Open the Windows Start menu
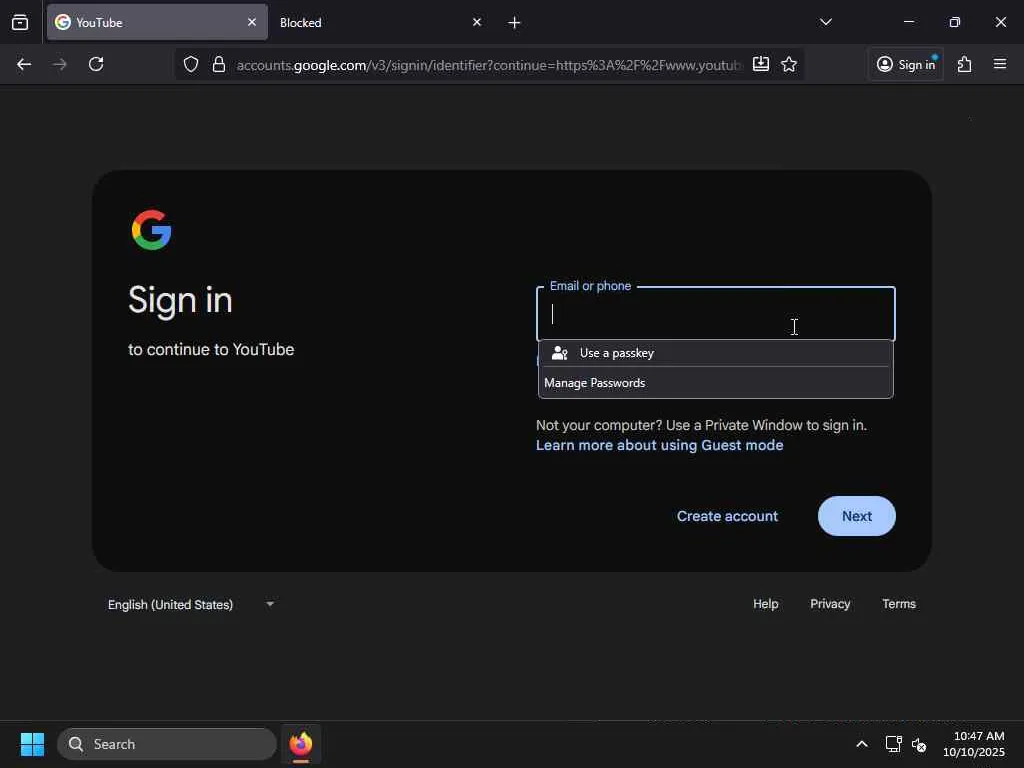 32,744
